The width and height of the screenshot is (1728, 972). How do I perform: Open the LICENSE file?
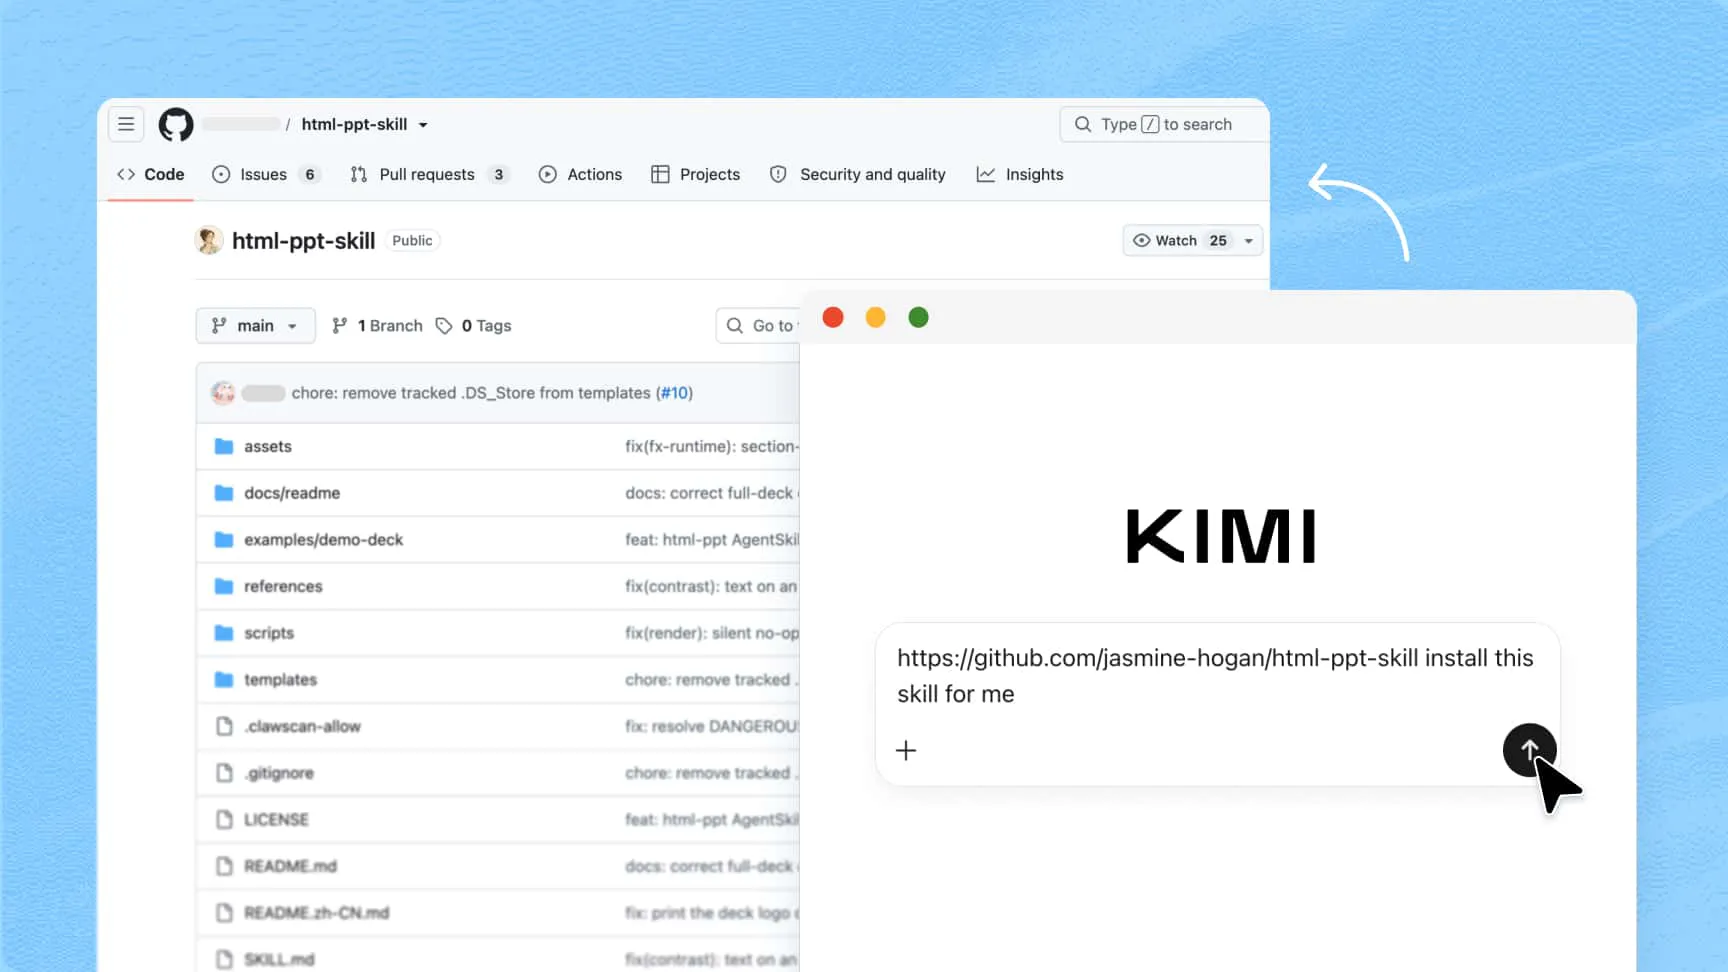tap(276, 820)
